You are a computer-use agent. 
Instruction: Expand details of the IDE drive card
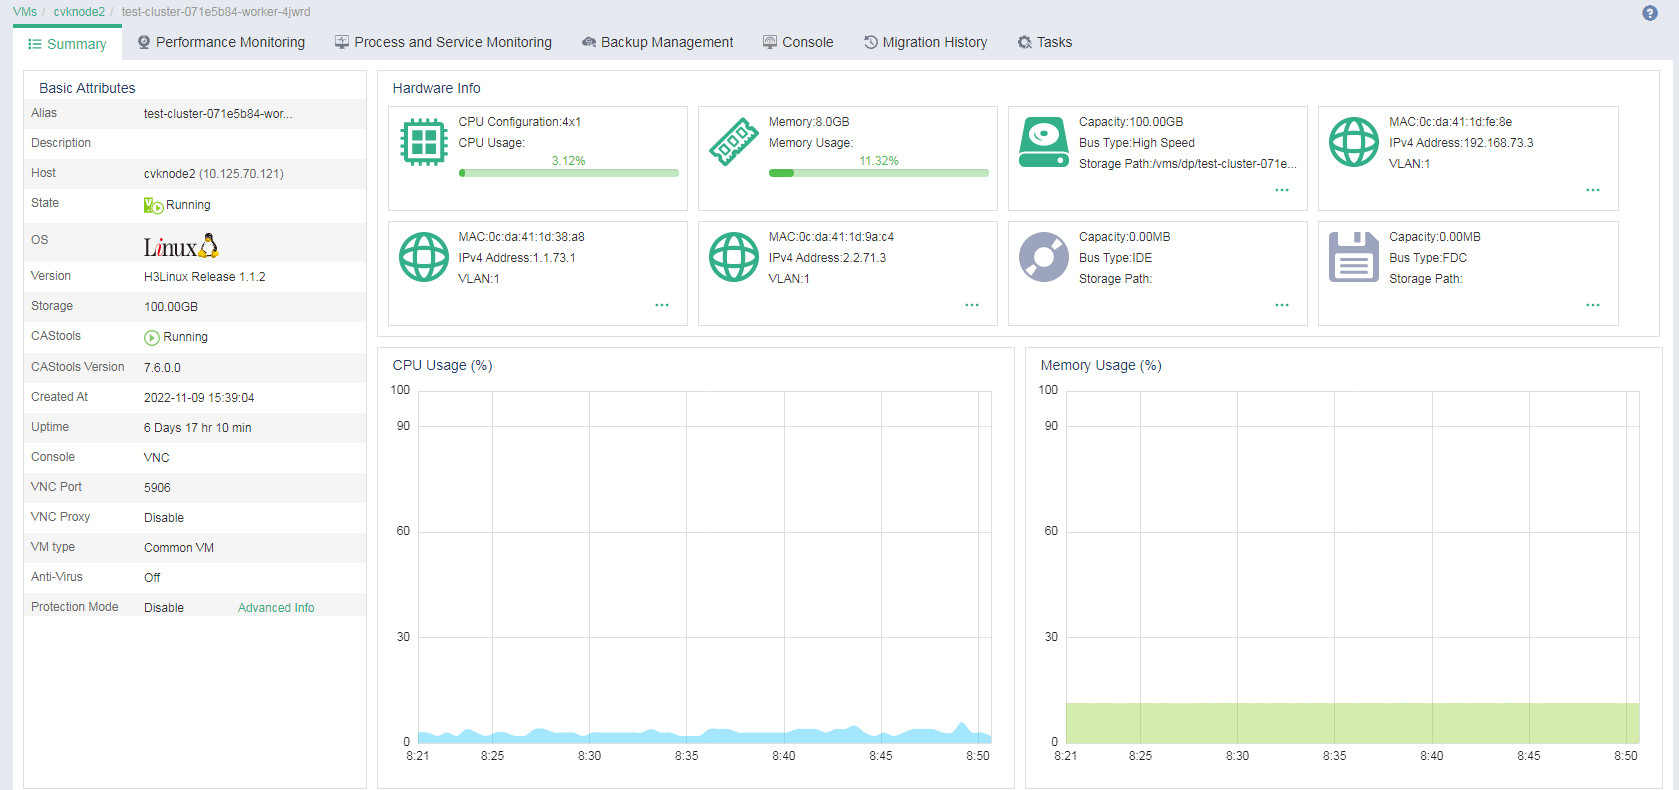click(x=1282, y=305)
